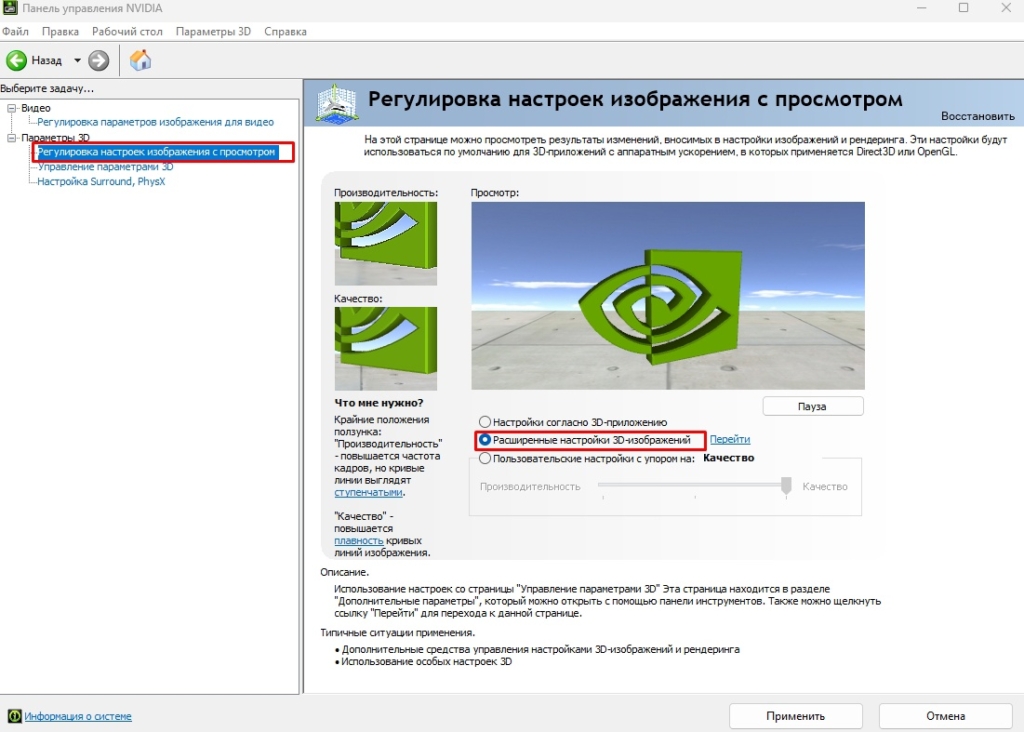The height and width of the screenshot is (732, 1024).
Task: Close the NVIDIA control panel window
Action: (x=1006, y=8)
